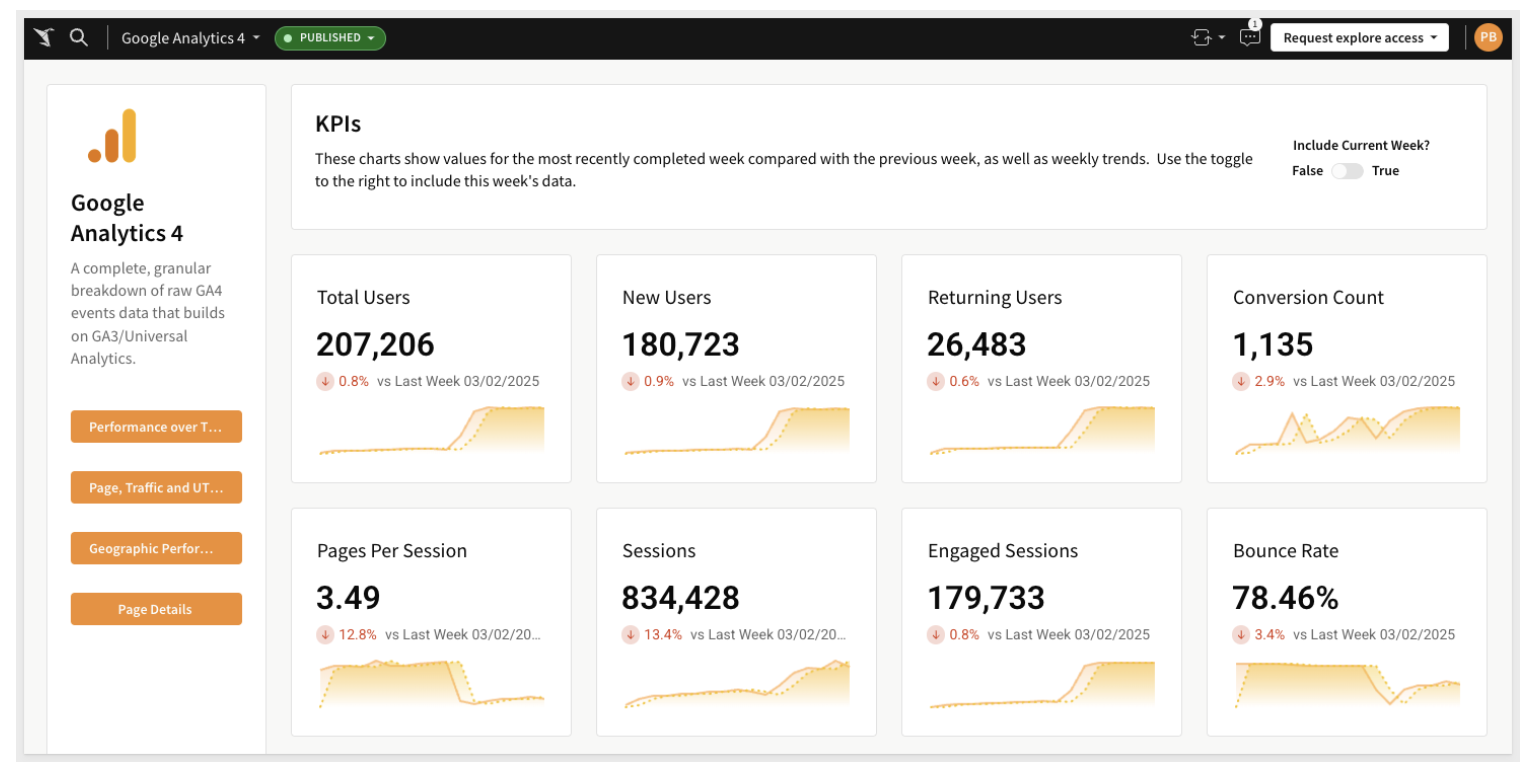Click the True label beside the toggle

click(x=1385, y=171)
